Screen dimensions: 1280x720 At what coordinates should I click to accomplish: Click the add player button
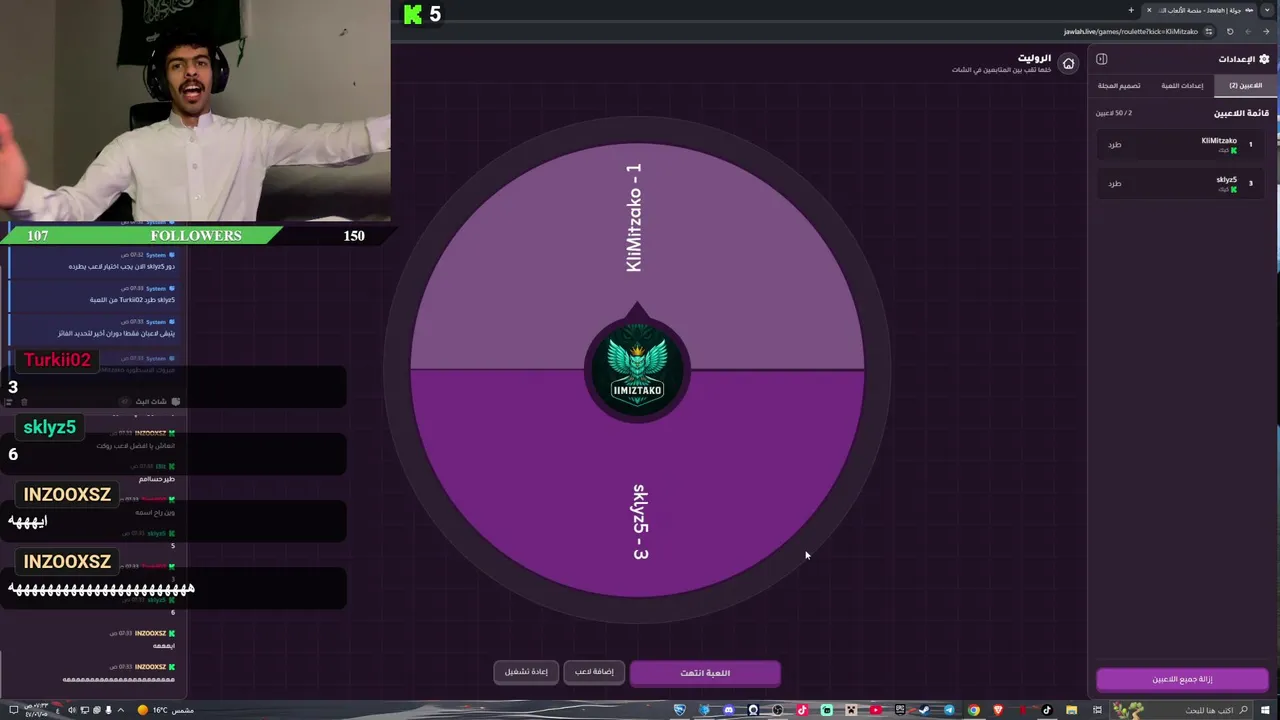[x=594, y=672]
